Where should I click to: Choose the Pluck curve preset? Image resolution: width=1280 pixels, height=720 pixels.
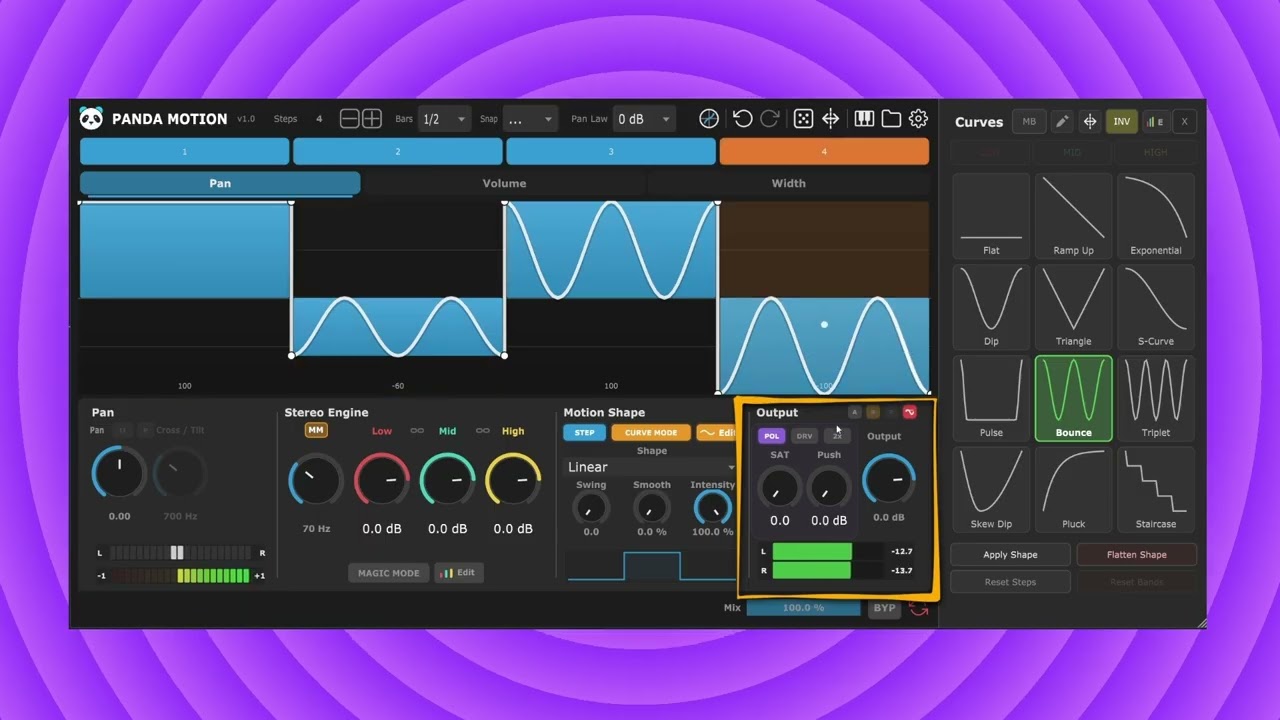[1073, 489]
